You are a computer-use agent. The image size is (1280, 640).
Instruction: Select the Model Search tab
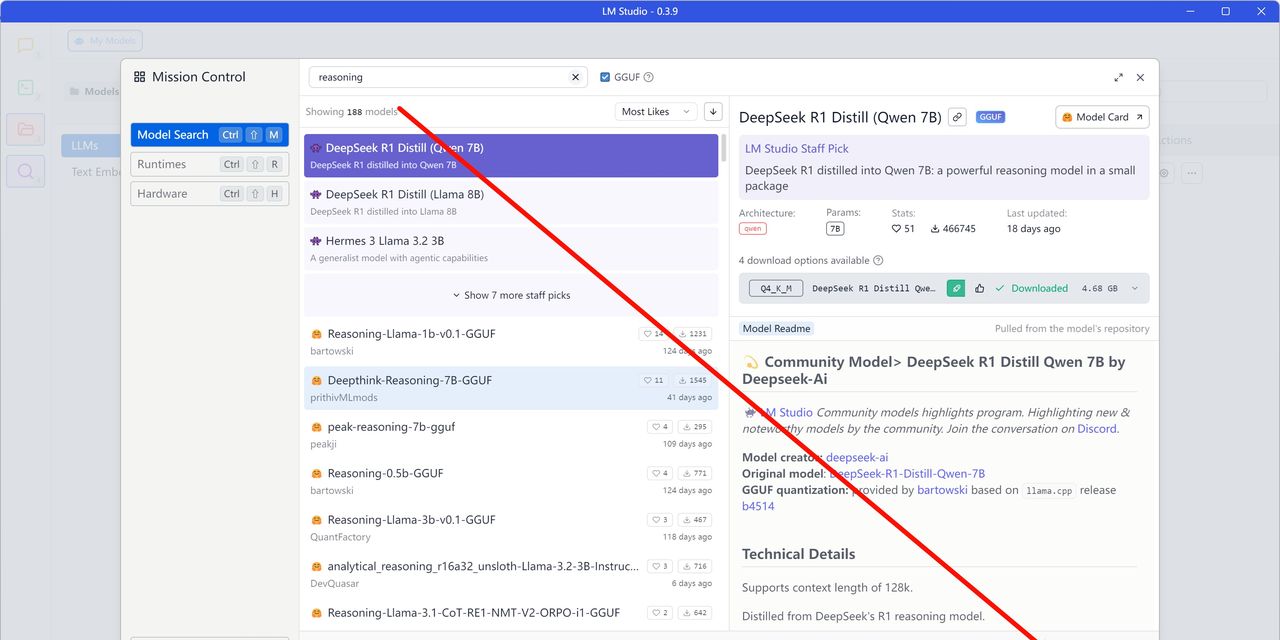coord(209,135)
